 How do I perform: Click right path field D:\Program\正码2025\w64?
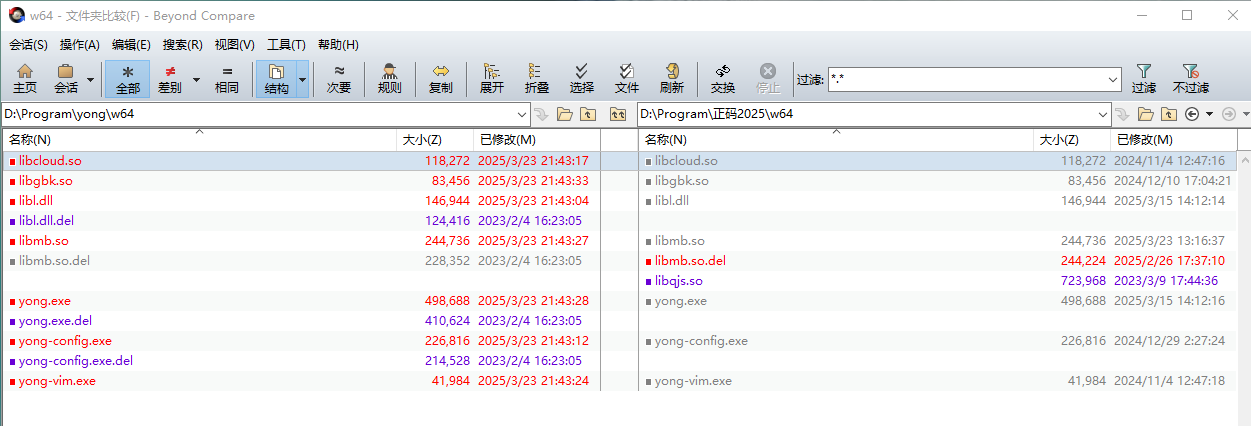867,114
